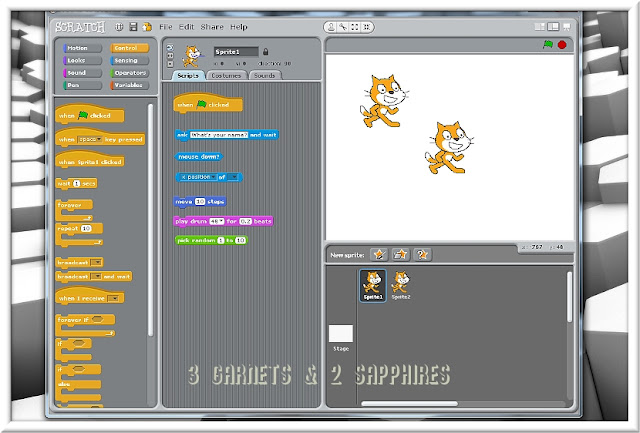Select the Pen block category
Viewport: 640px width, 433px height.
(x=82, y=85)
